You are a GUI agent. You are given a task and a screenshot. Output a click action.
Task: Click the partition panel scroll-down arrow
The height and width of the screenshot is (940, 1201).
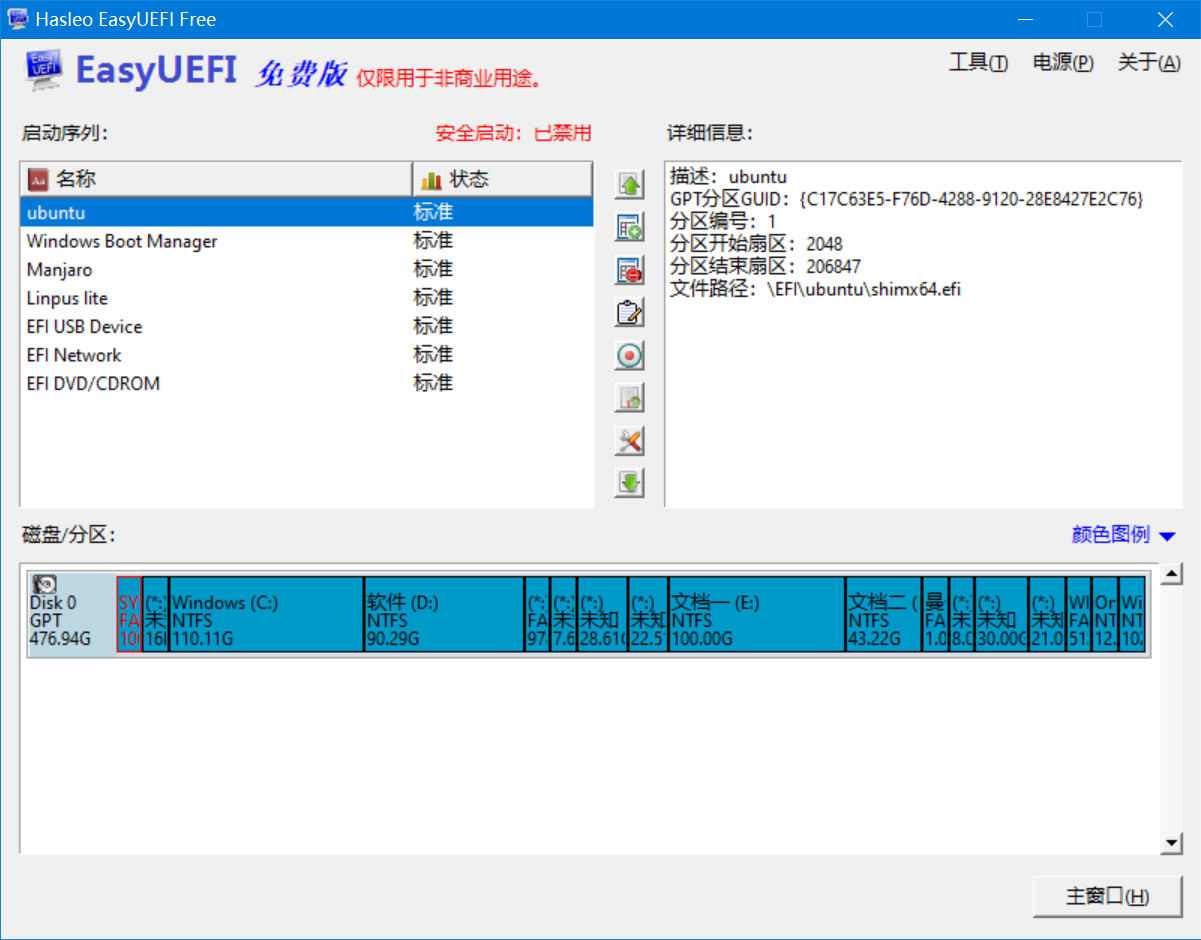point(1172,844)
